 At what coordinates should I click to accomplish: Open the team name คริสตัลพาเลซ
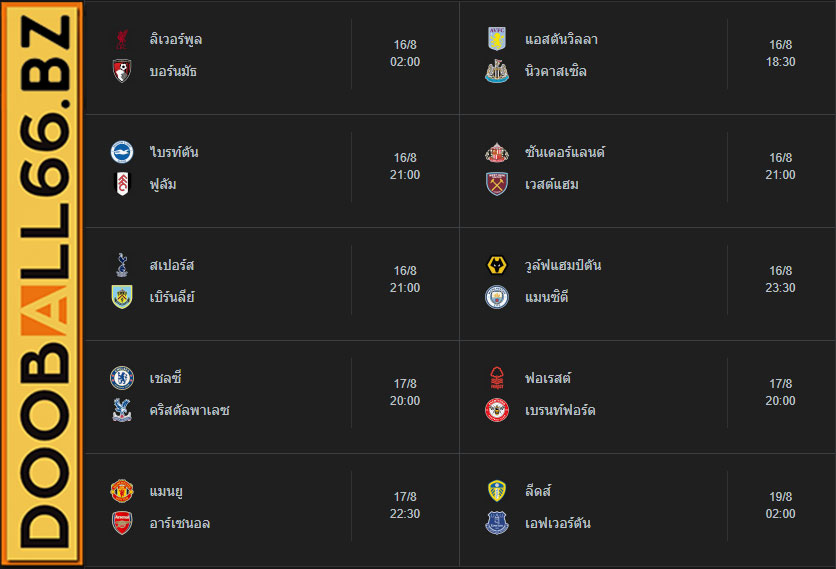[x=189, y=410]
